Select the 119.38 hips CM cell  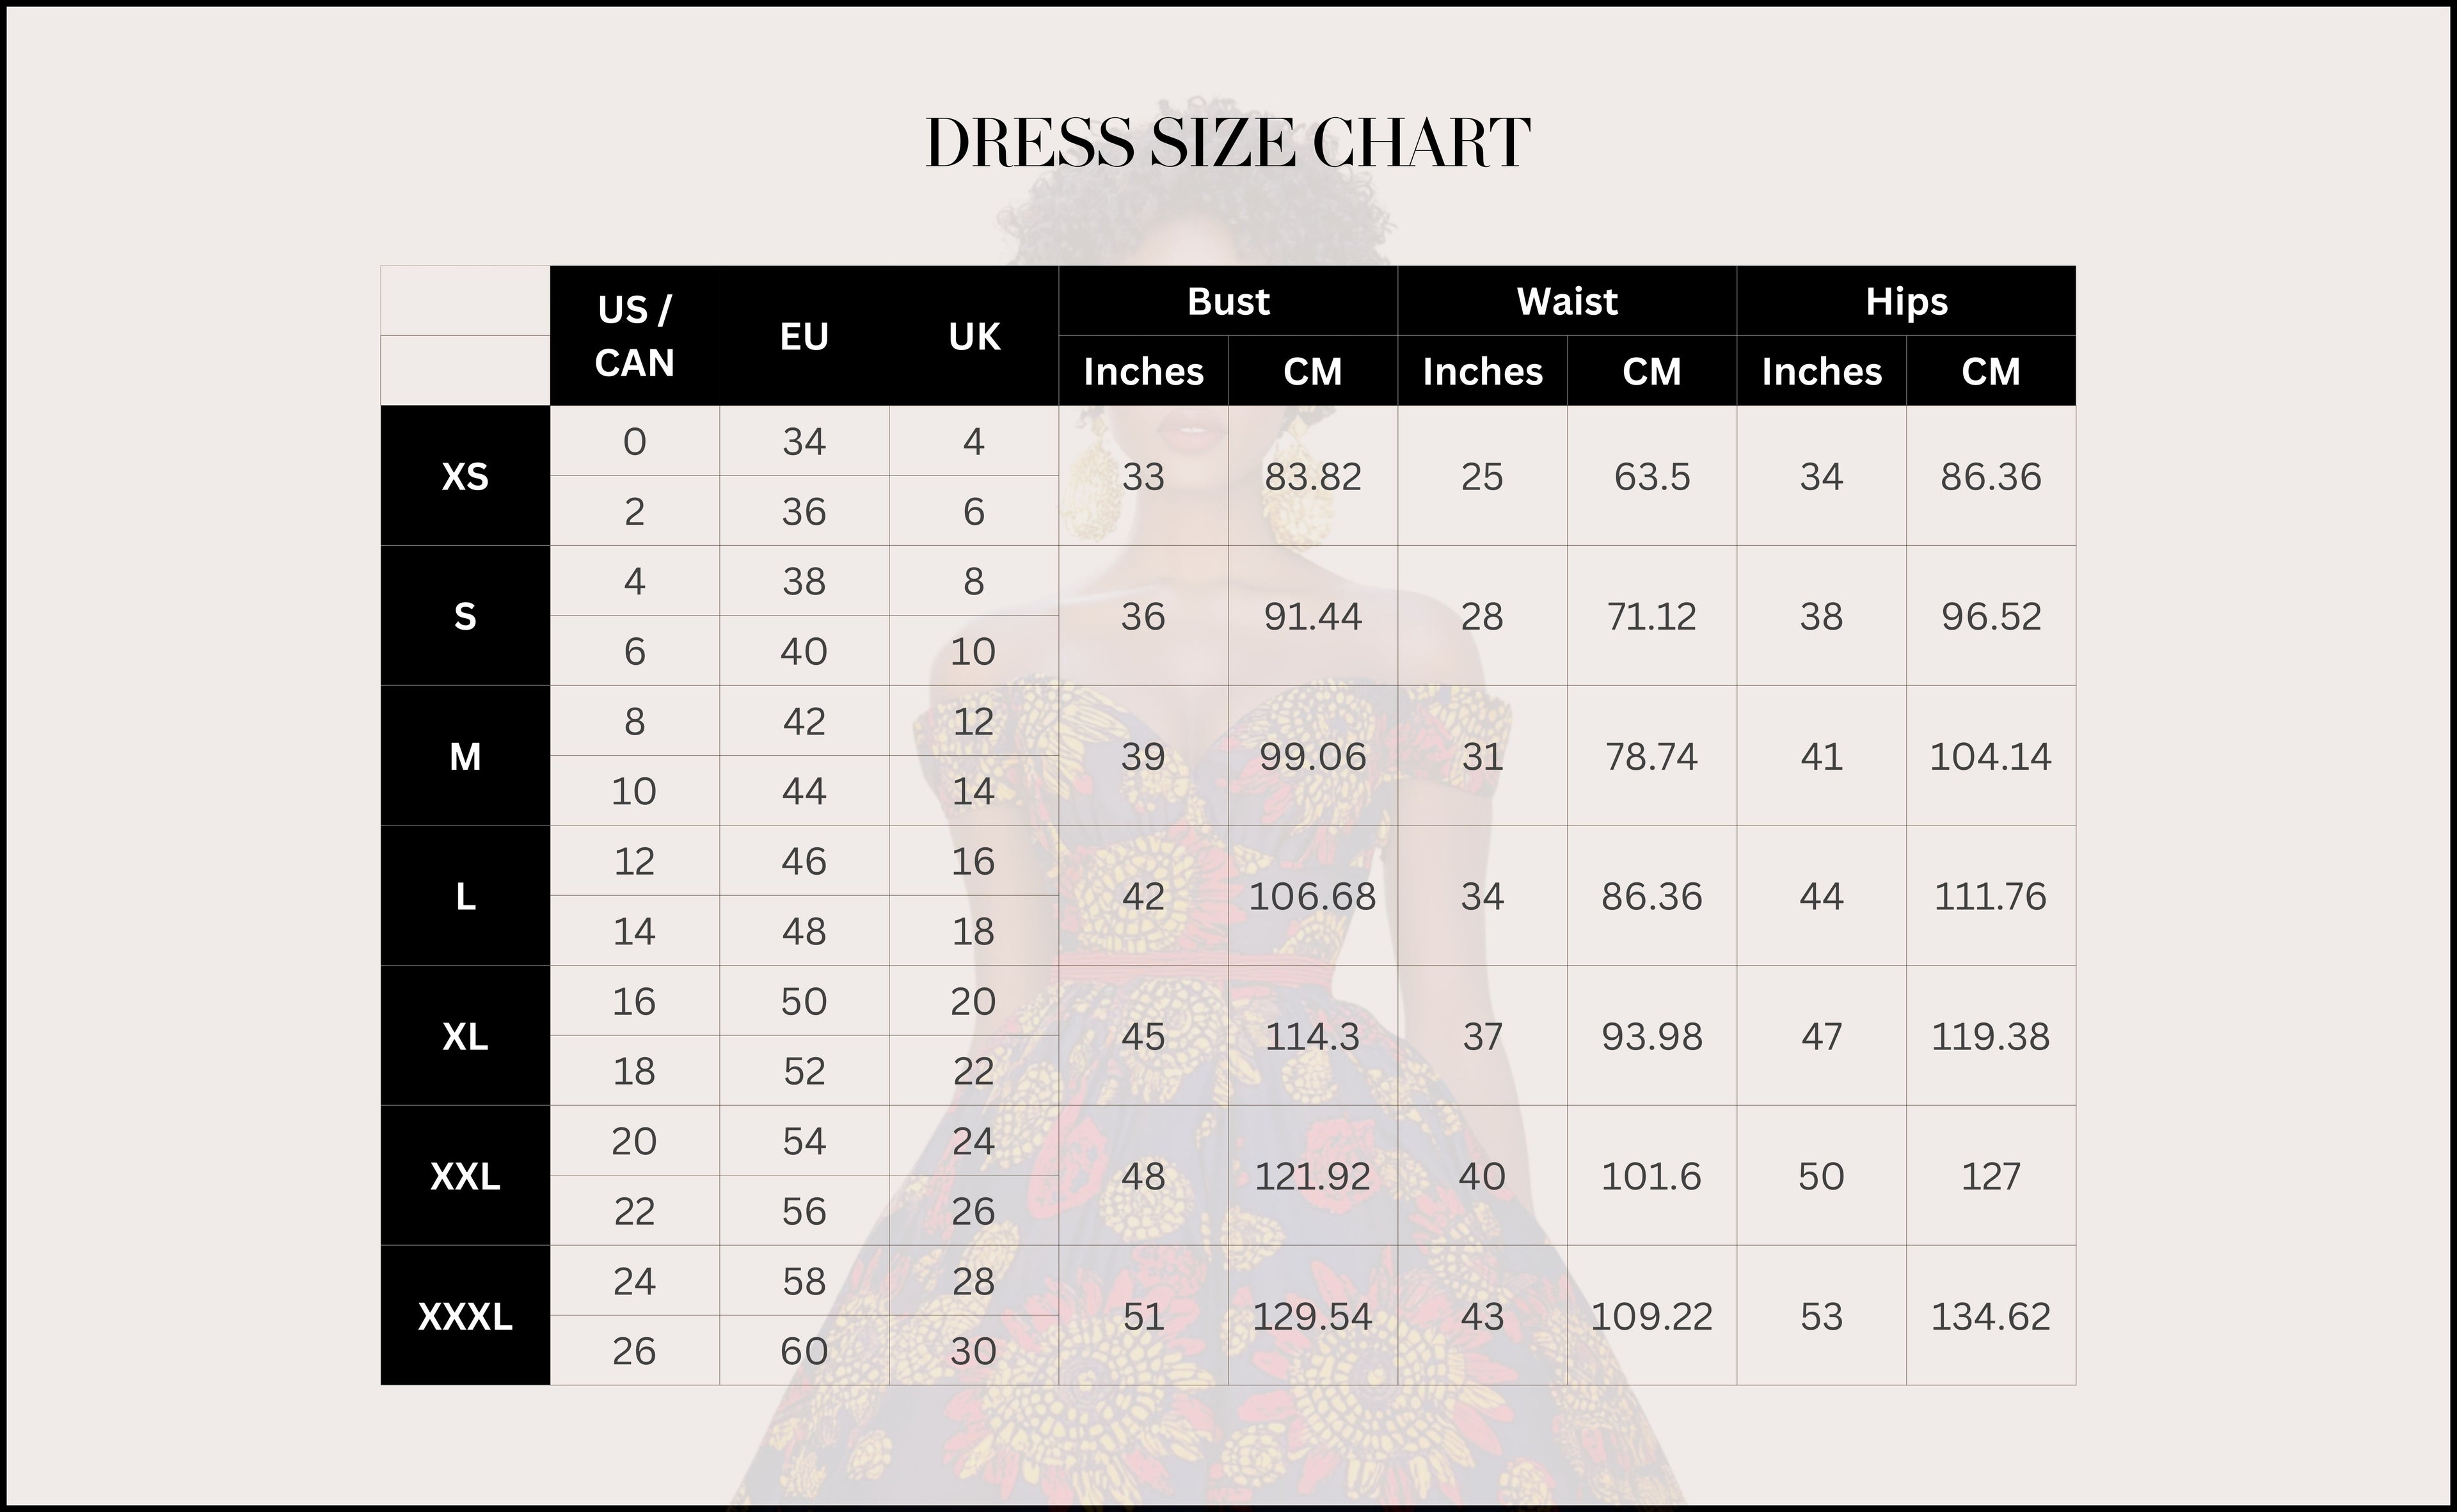pos(1990,1037)
